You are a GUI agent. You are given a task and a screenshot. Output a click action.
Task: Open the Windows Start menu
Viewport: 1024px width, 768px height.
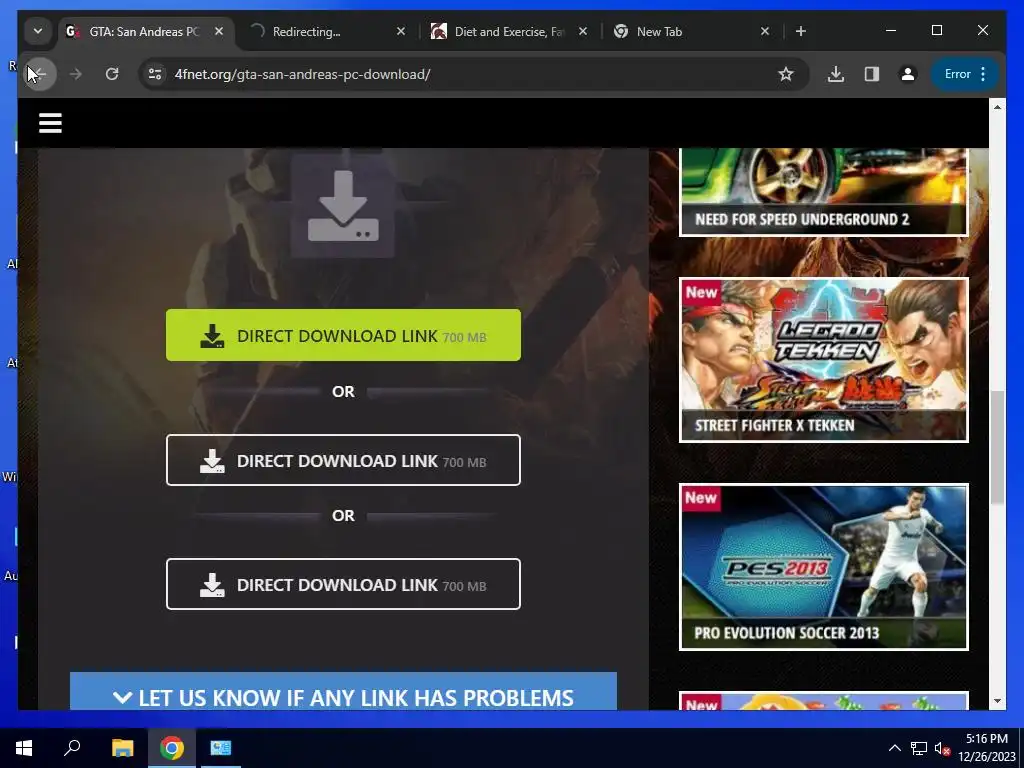(x=24, y=748)
